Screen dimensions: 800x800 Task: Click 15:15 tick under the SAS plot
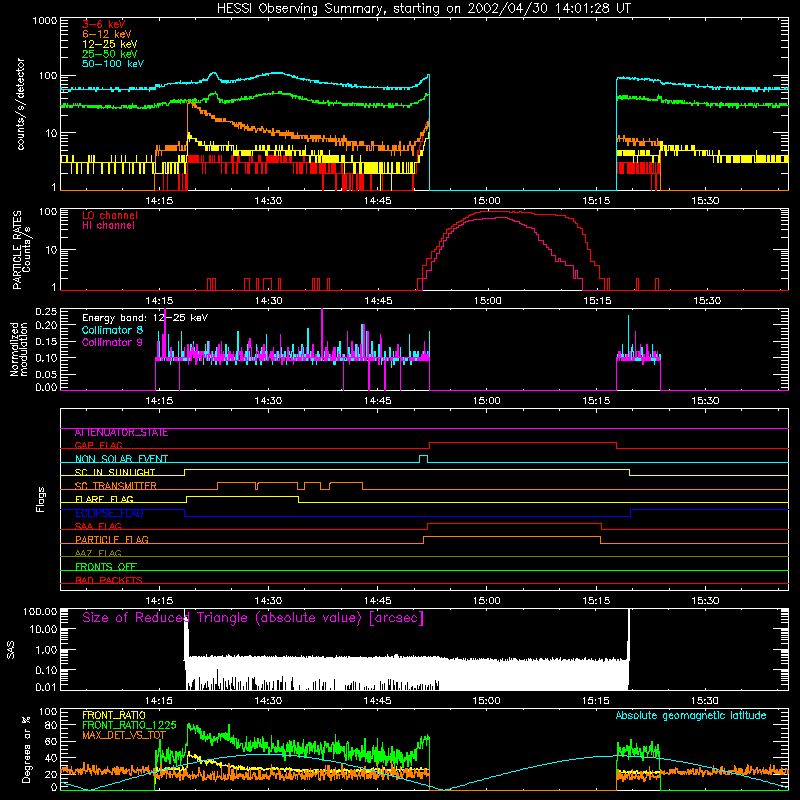(x=596, y=701)
